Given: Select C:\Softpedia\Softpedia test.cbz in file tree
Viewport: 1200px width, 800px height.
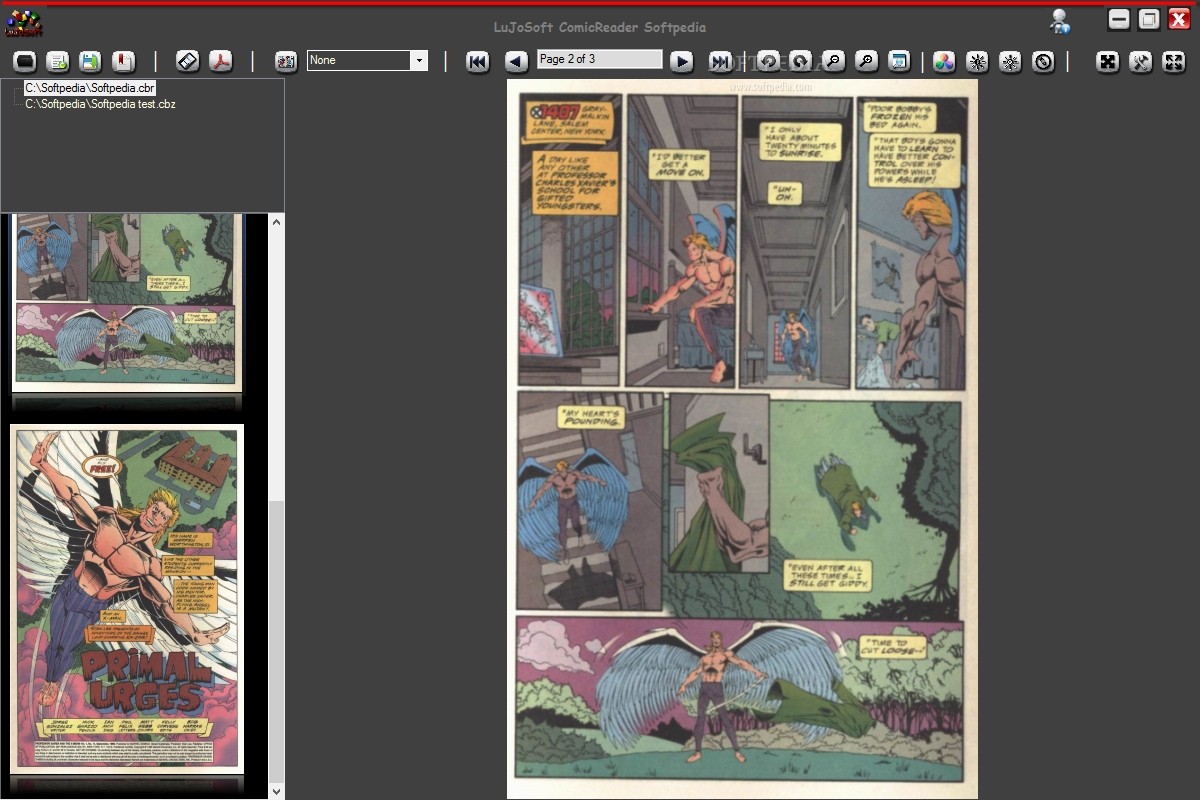Looking at the screenshot, I should coord(100,103).
